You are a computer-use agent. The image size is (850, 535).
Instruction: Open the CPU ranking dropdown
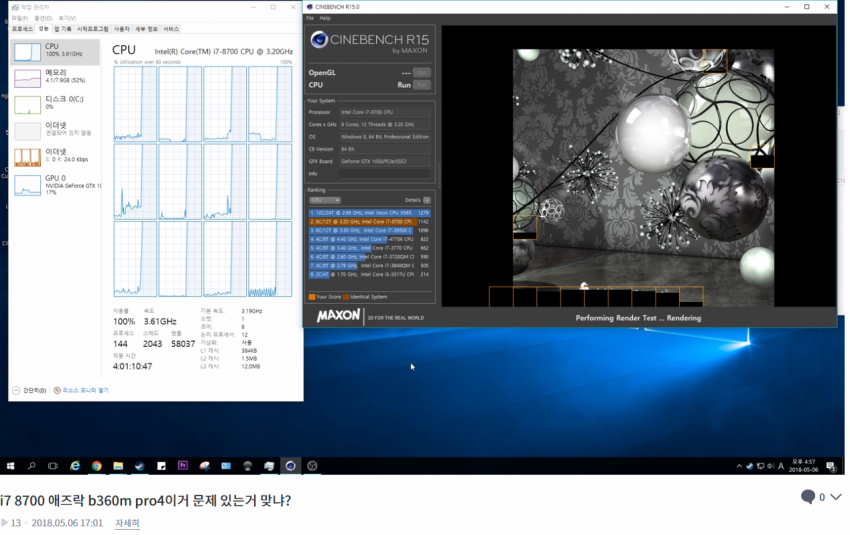(x=324, y=200)
